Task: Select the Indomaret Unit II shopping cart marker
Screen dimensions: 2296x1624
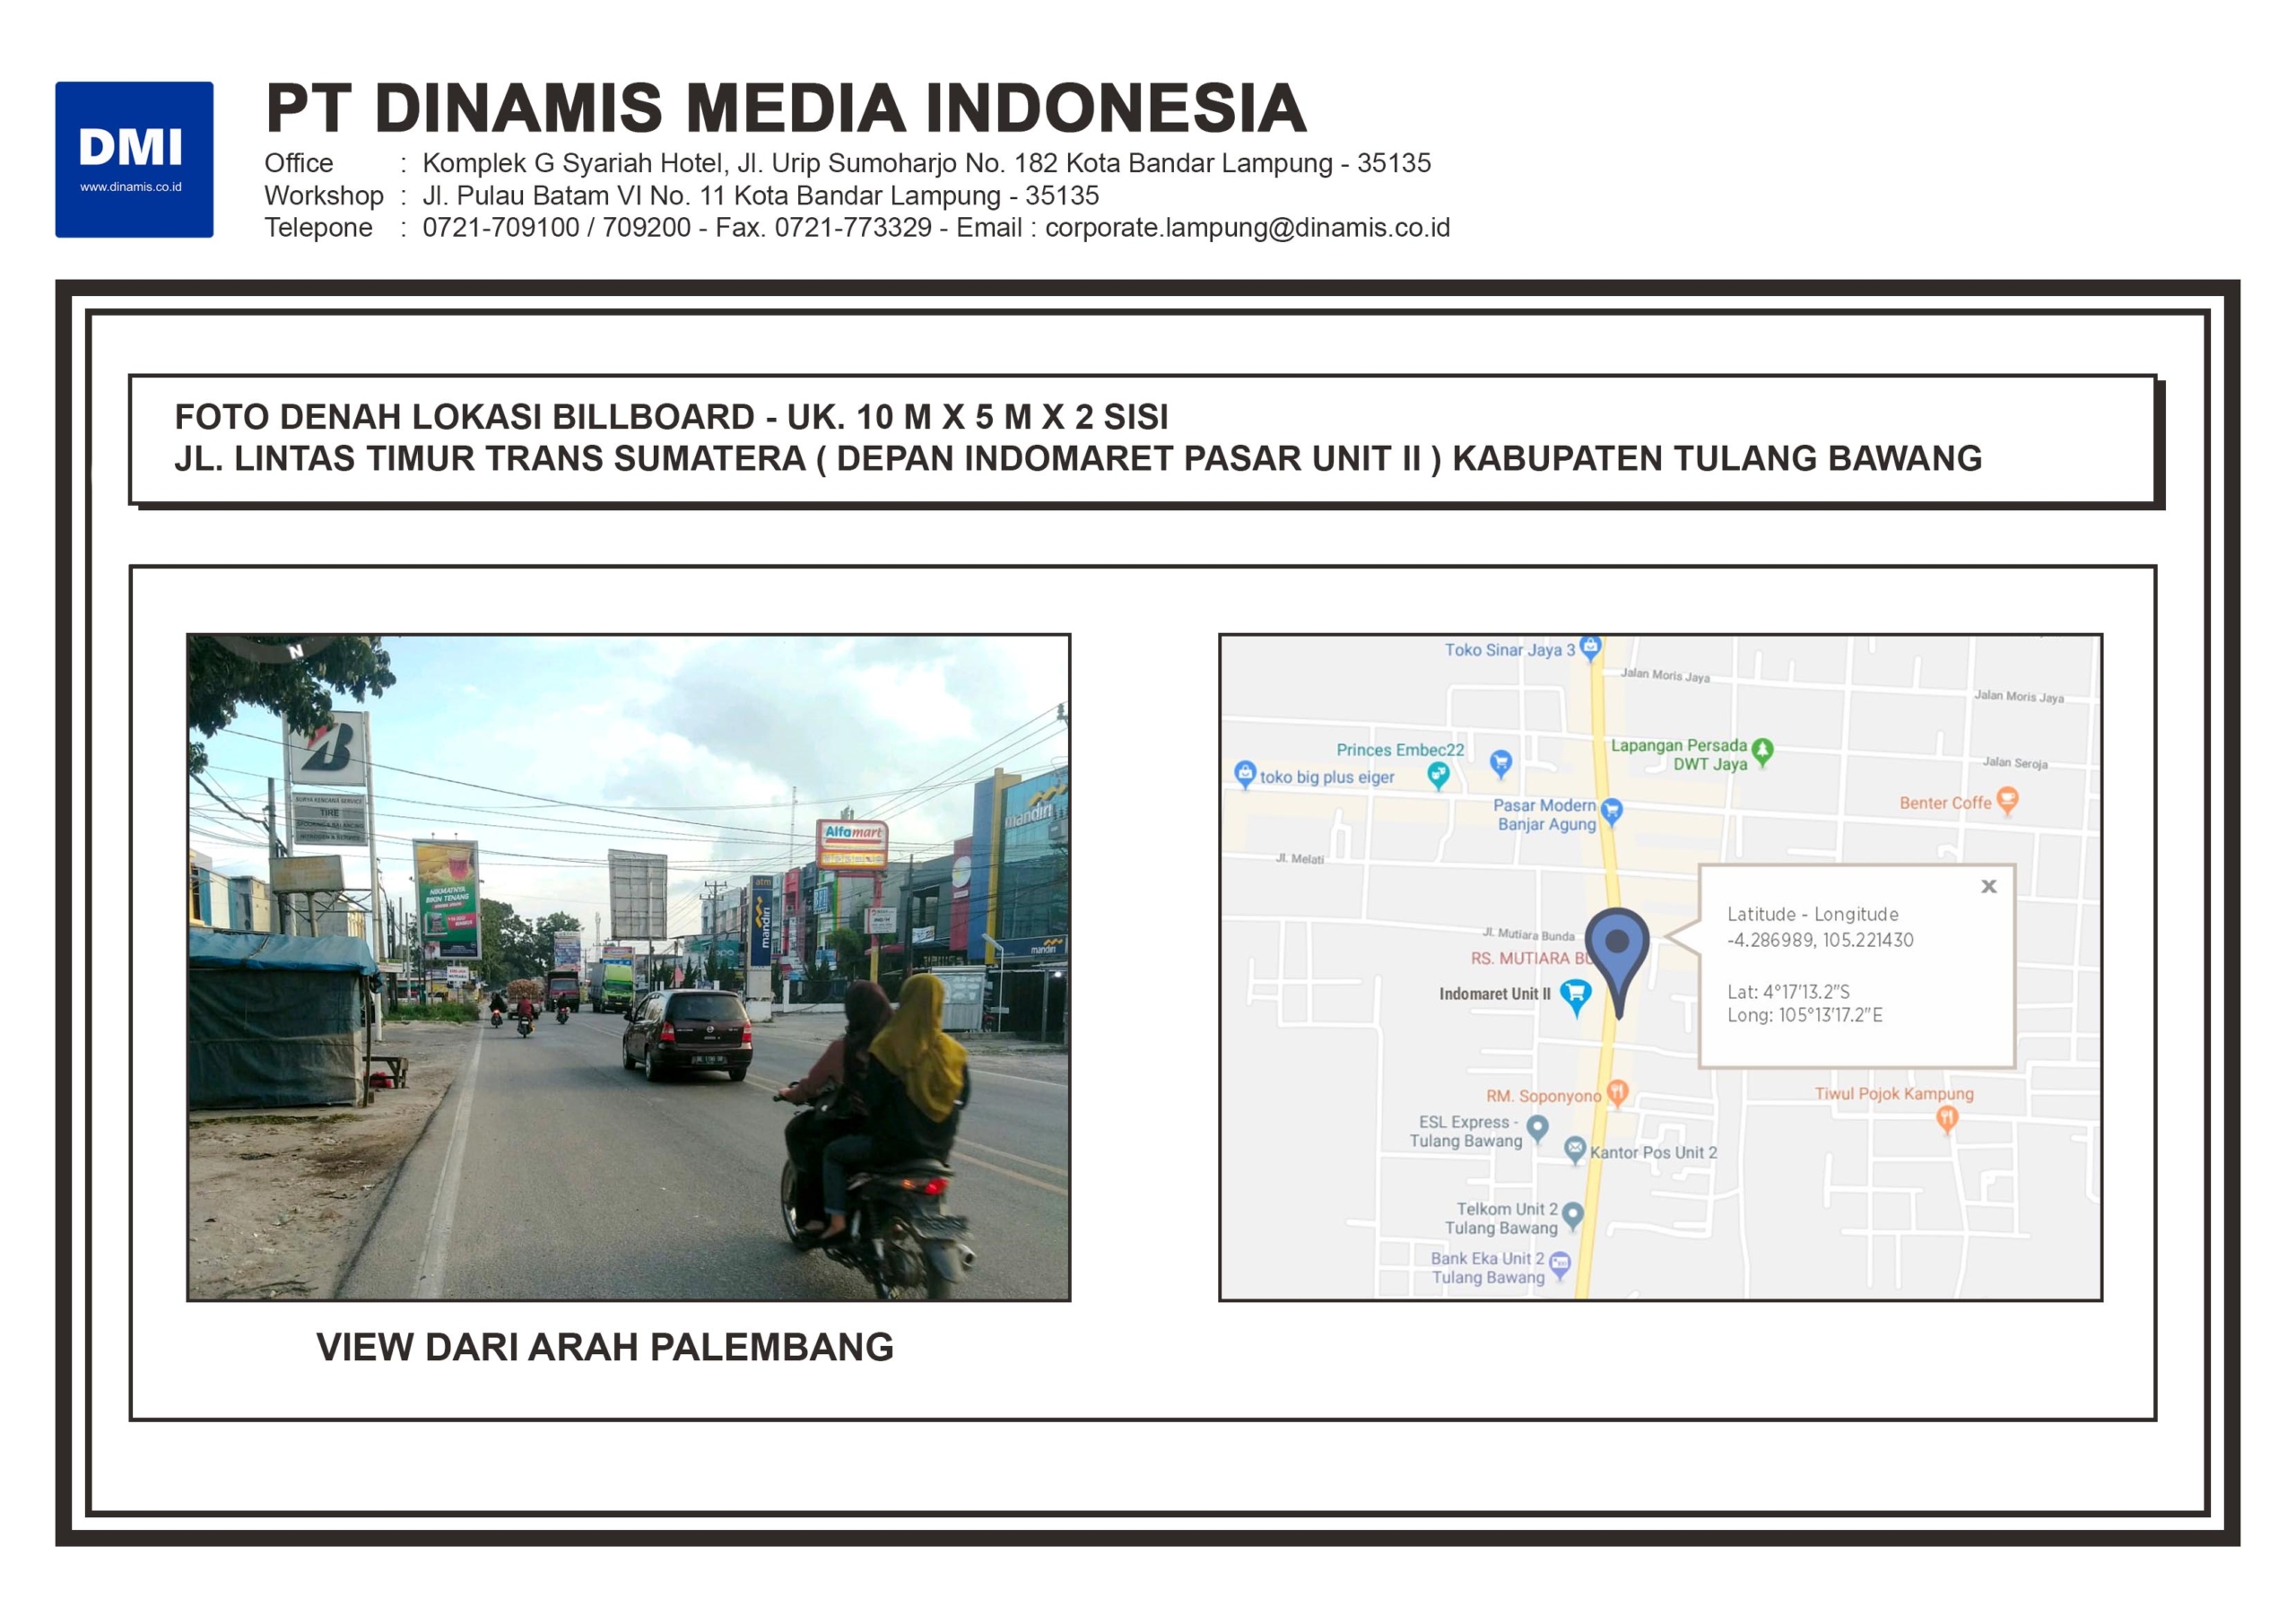Action: click(x=1575, y=997)
